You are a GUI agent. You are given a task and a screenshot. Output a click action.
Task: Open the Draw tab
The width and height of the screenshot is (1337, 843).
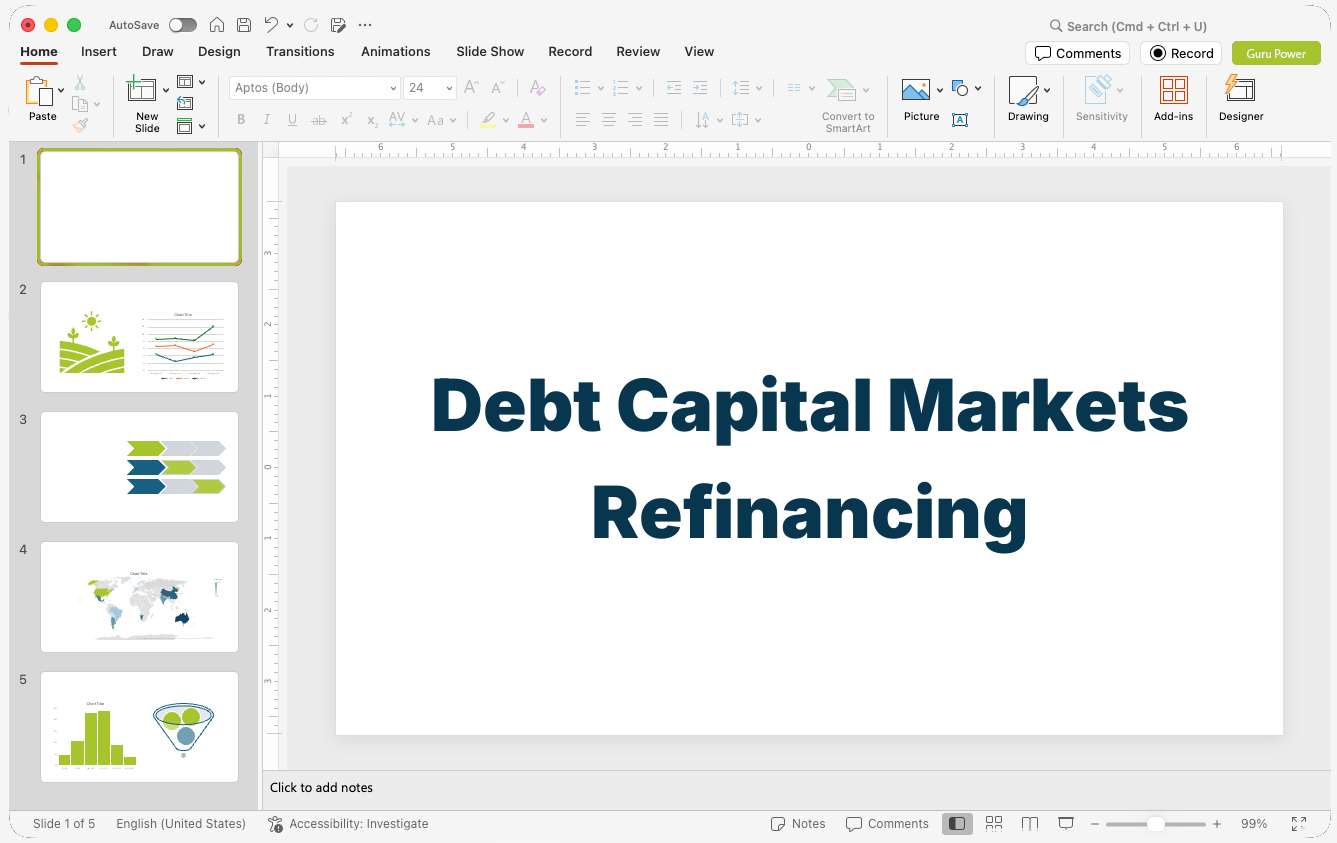point(158,52)
